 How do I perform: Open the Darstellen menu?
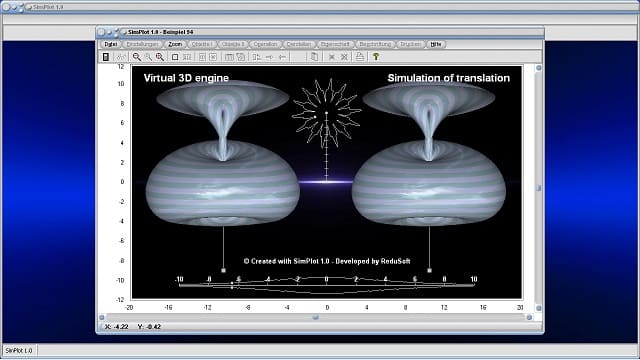[x=299, y=44]
